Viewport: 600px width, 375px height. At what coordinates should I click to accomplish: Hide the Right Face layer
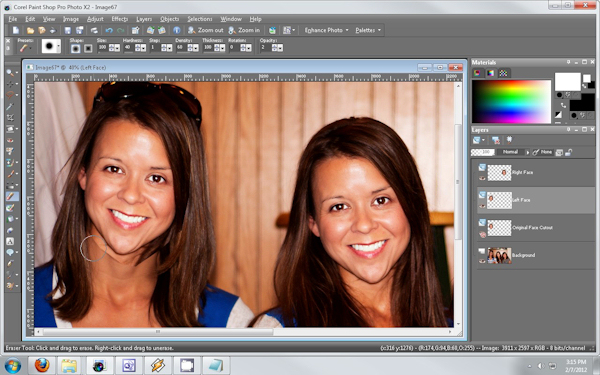pos(482,178)
